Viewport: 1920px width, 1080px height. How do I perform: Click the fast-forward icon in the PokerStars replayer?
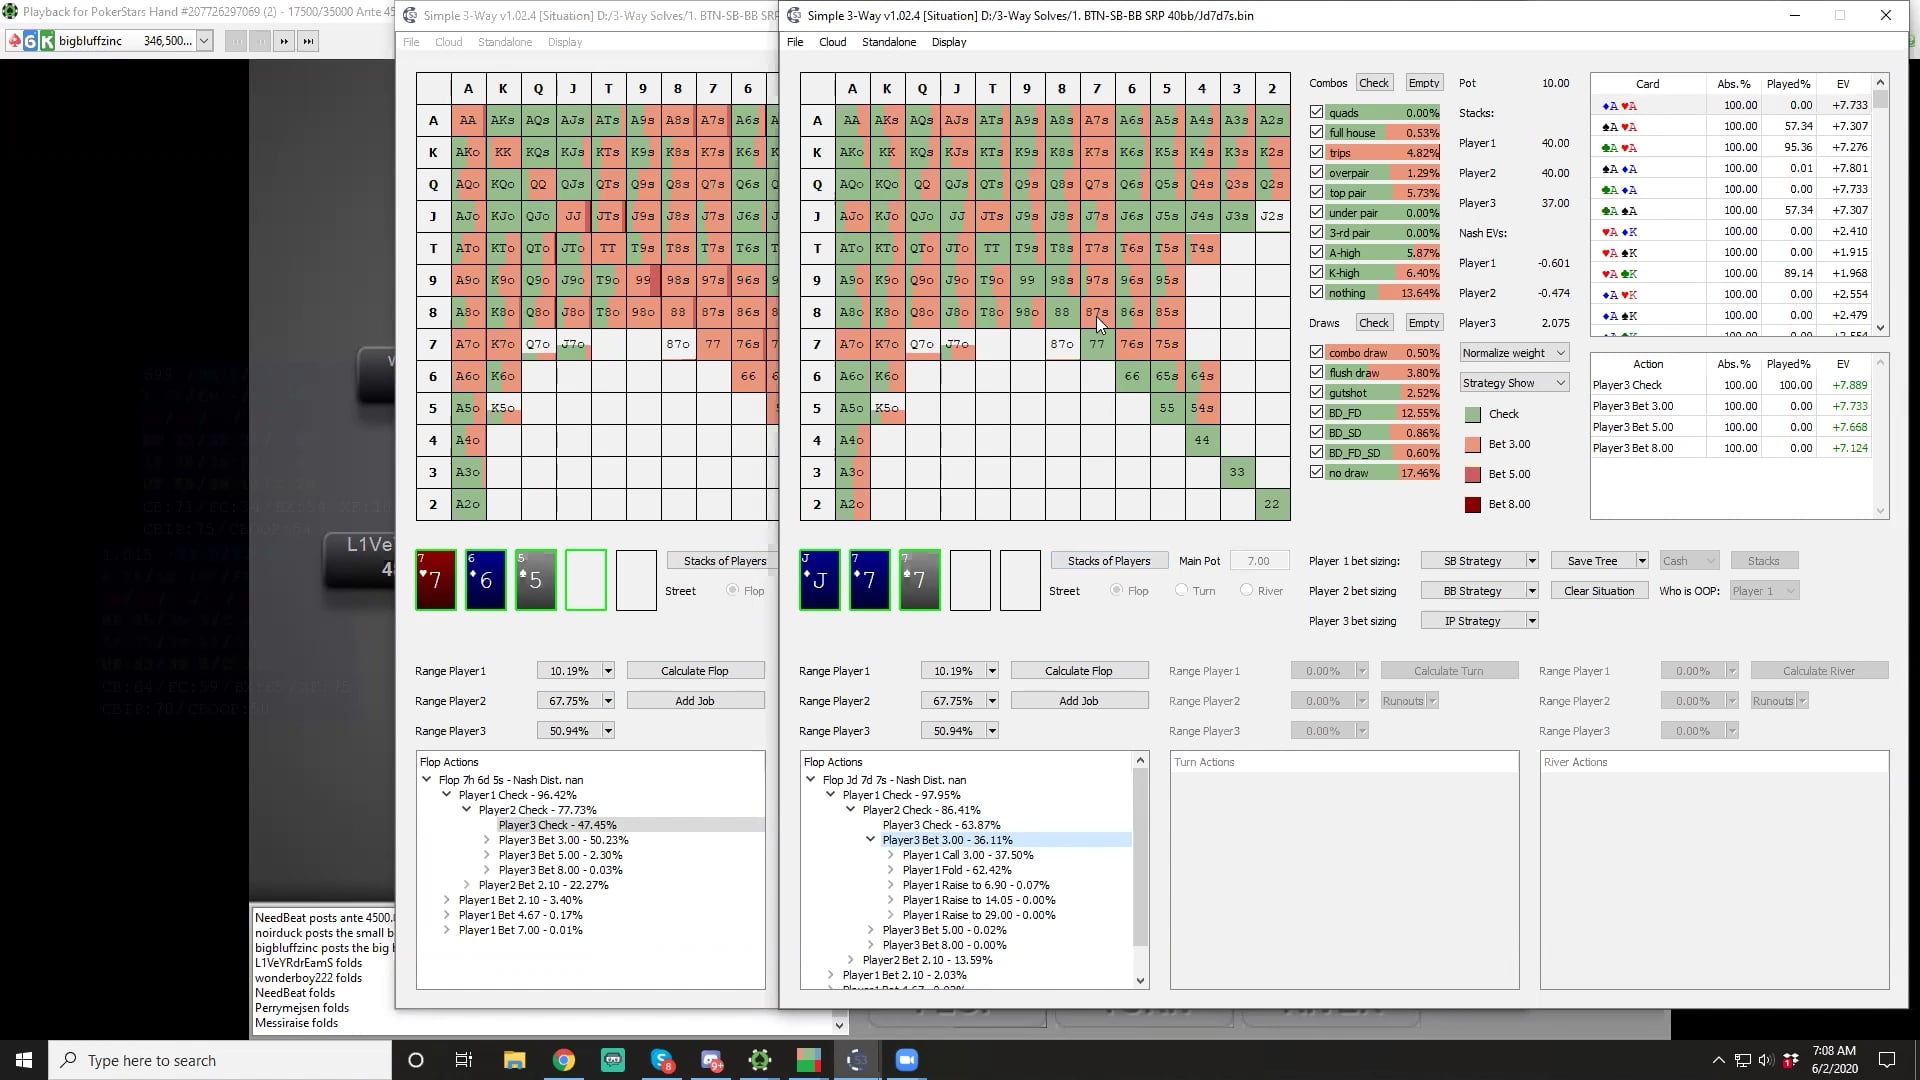click(284, 41)
